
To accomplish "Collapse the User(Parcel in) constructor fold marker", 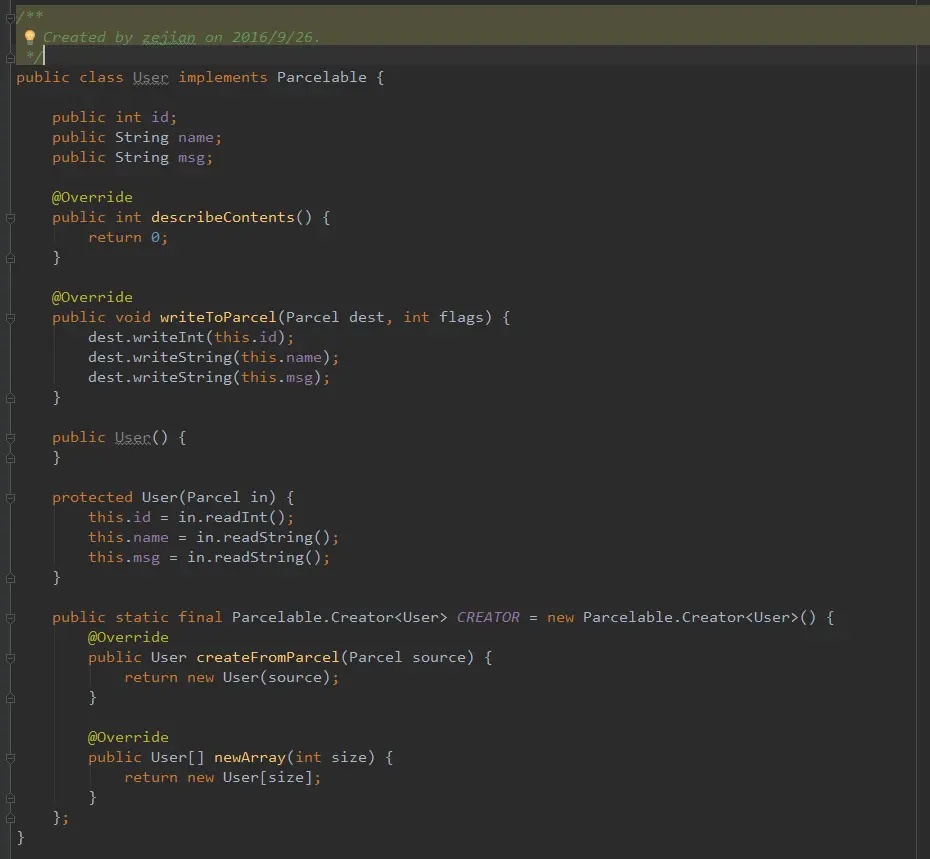I will pyautogui.click(x=10, y=498).
